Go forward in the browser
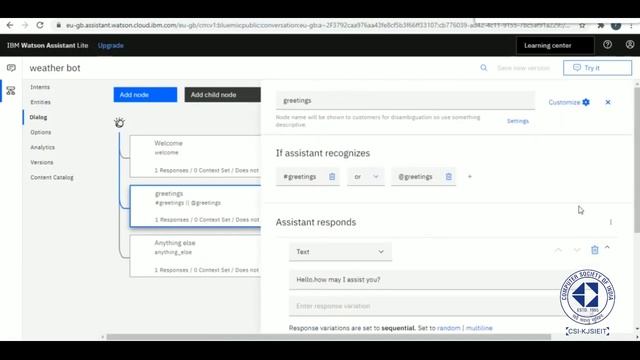Image resolution: width=640 pixels, height=360 pixels. point(25,25)
